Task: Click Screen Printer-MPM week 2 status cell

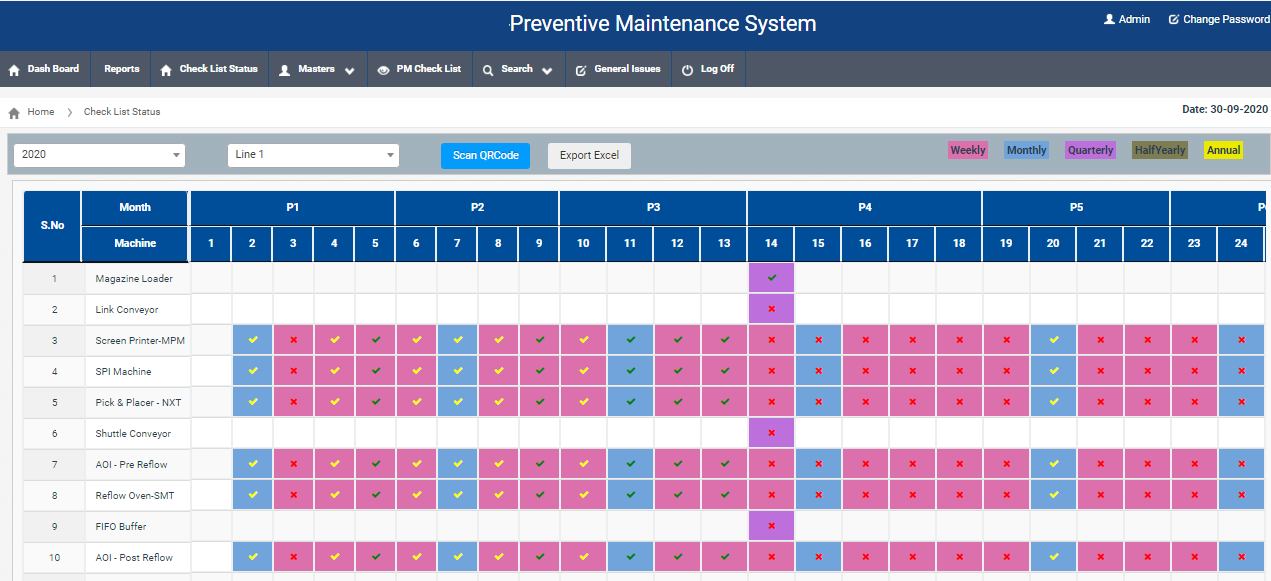Action: pyautogui.click(x=252, y=340)
